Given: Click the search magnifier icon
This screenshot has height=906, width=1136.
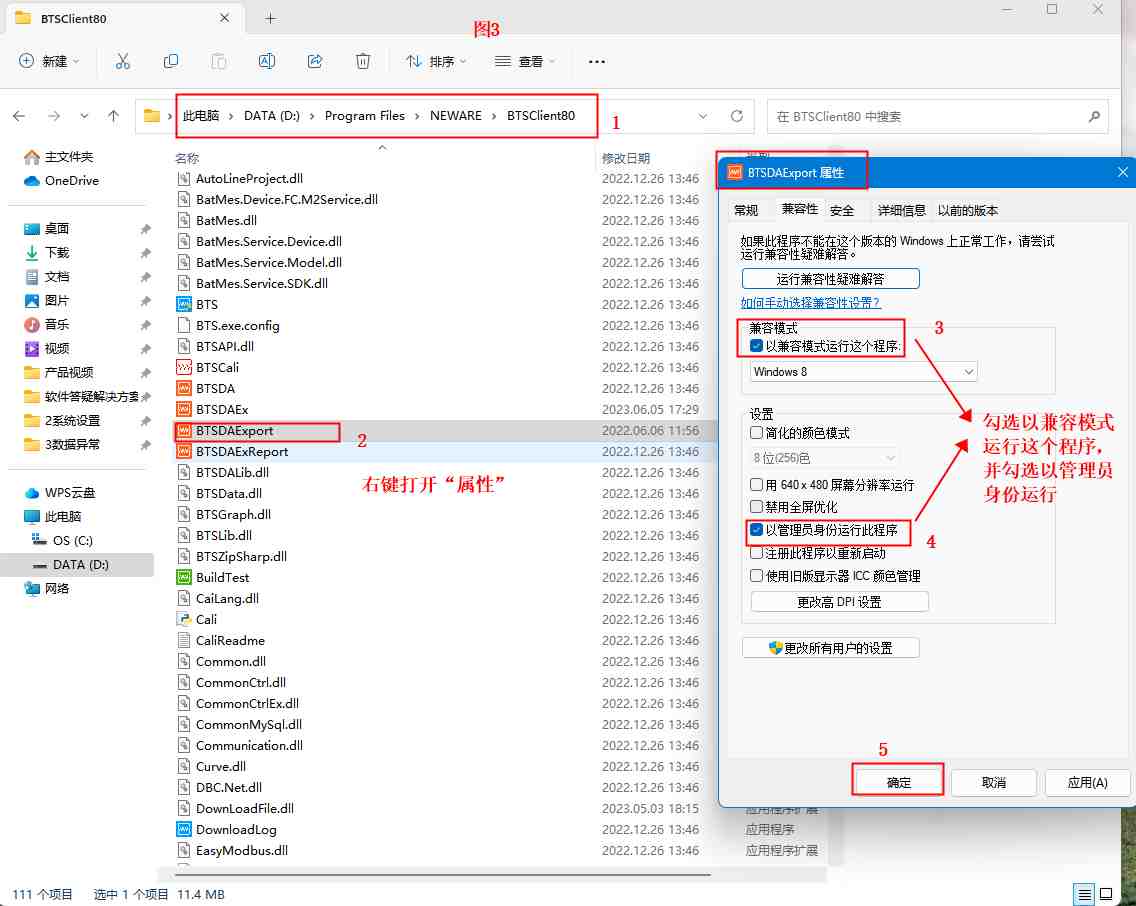Looking at the screenshot, I should click(1094, 116).
